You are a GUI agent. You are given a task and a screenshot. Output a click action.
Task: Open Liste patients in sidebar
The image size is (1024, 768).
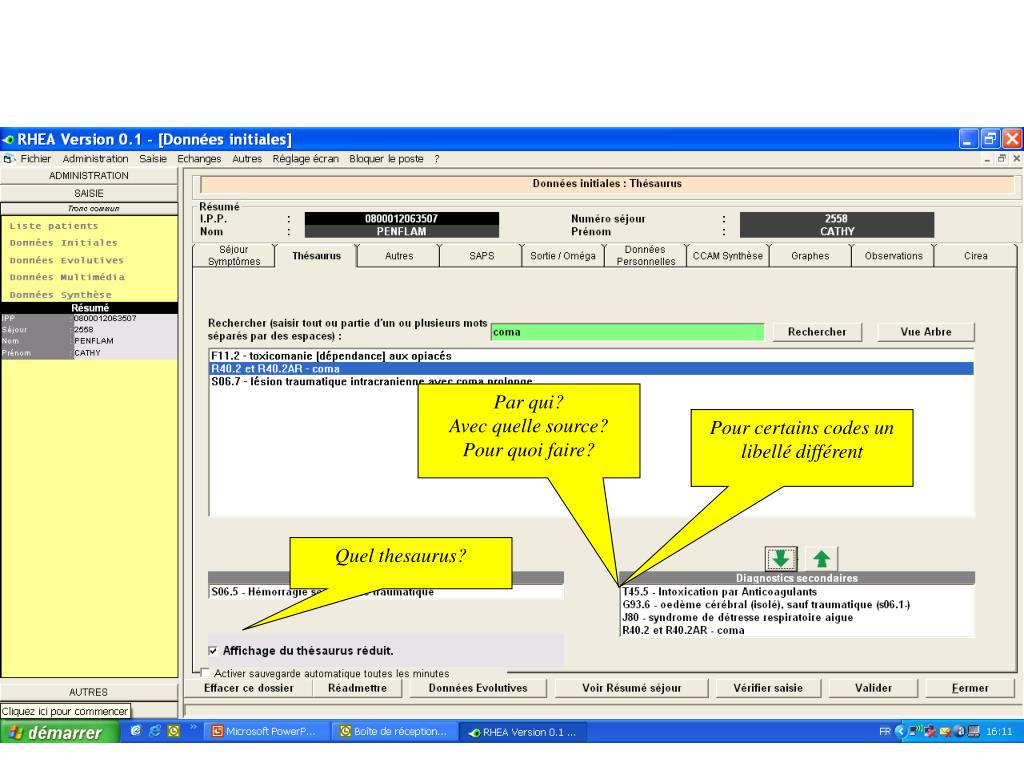[x=54, y=226]
